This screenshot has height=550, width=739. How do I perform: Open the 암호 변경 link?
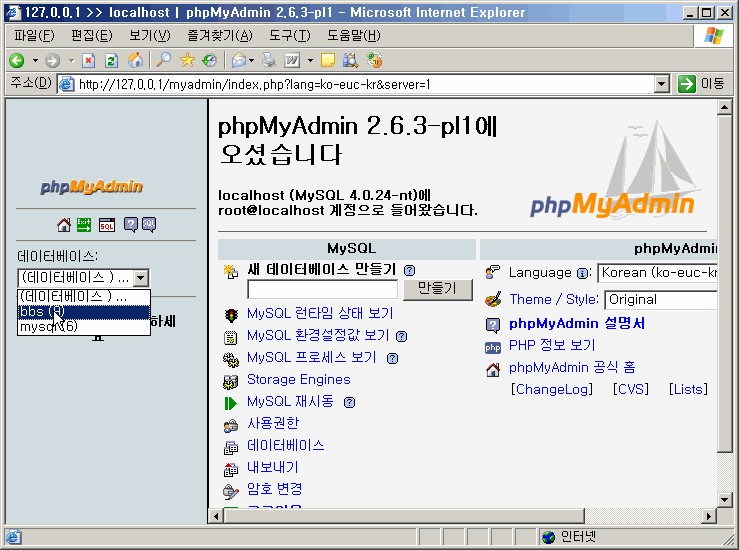click(275, 489)
